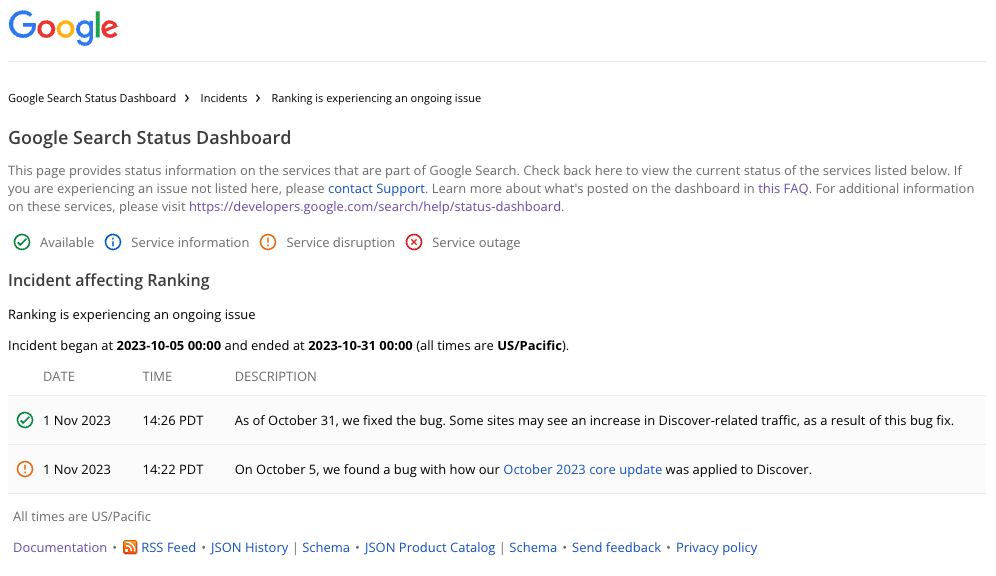Click the Google Search Status Dashboard page heading
The height and width of the screenshot is (576, 996).
pyautogui.click(x=149, y=138)
